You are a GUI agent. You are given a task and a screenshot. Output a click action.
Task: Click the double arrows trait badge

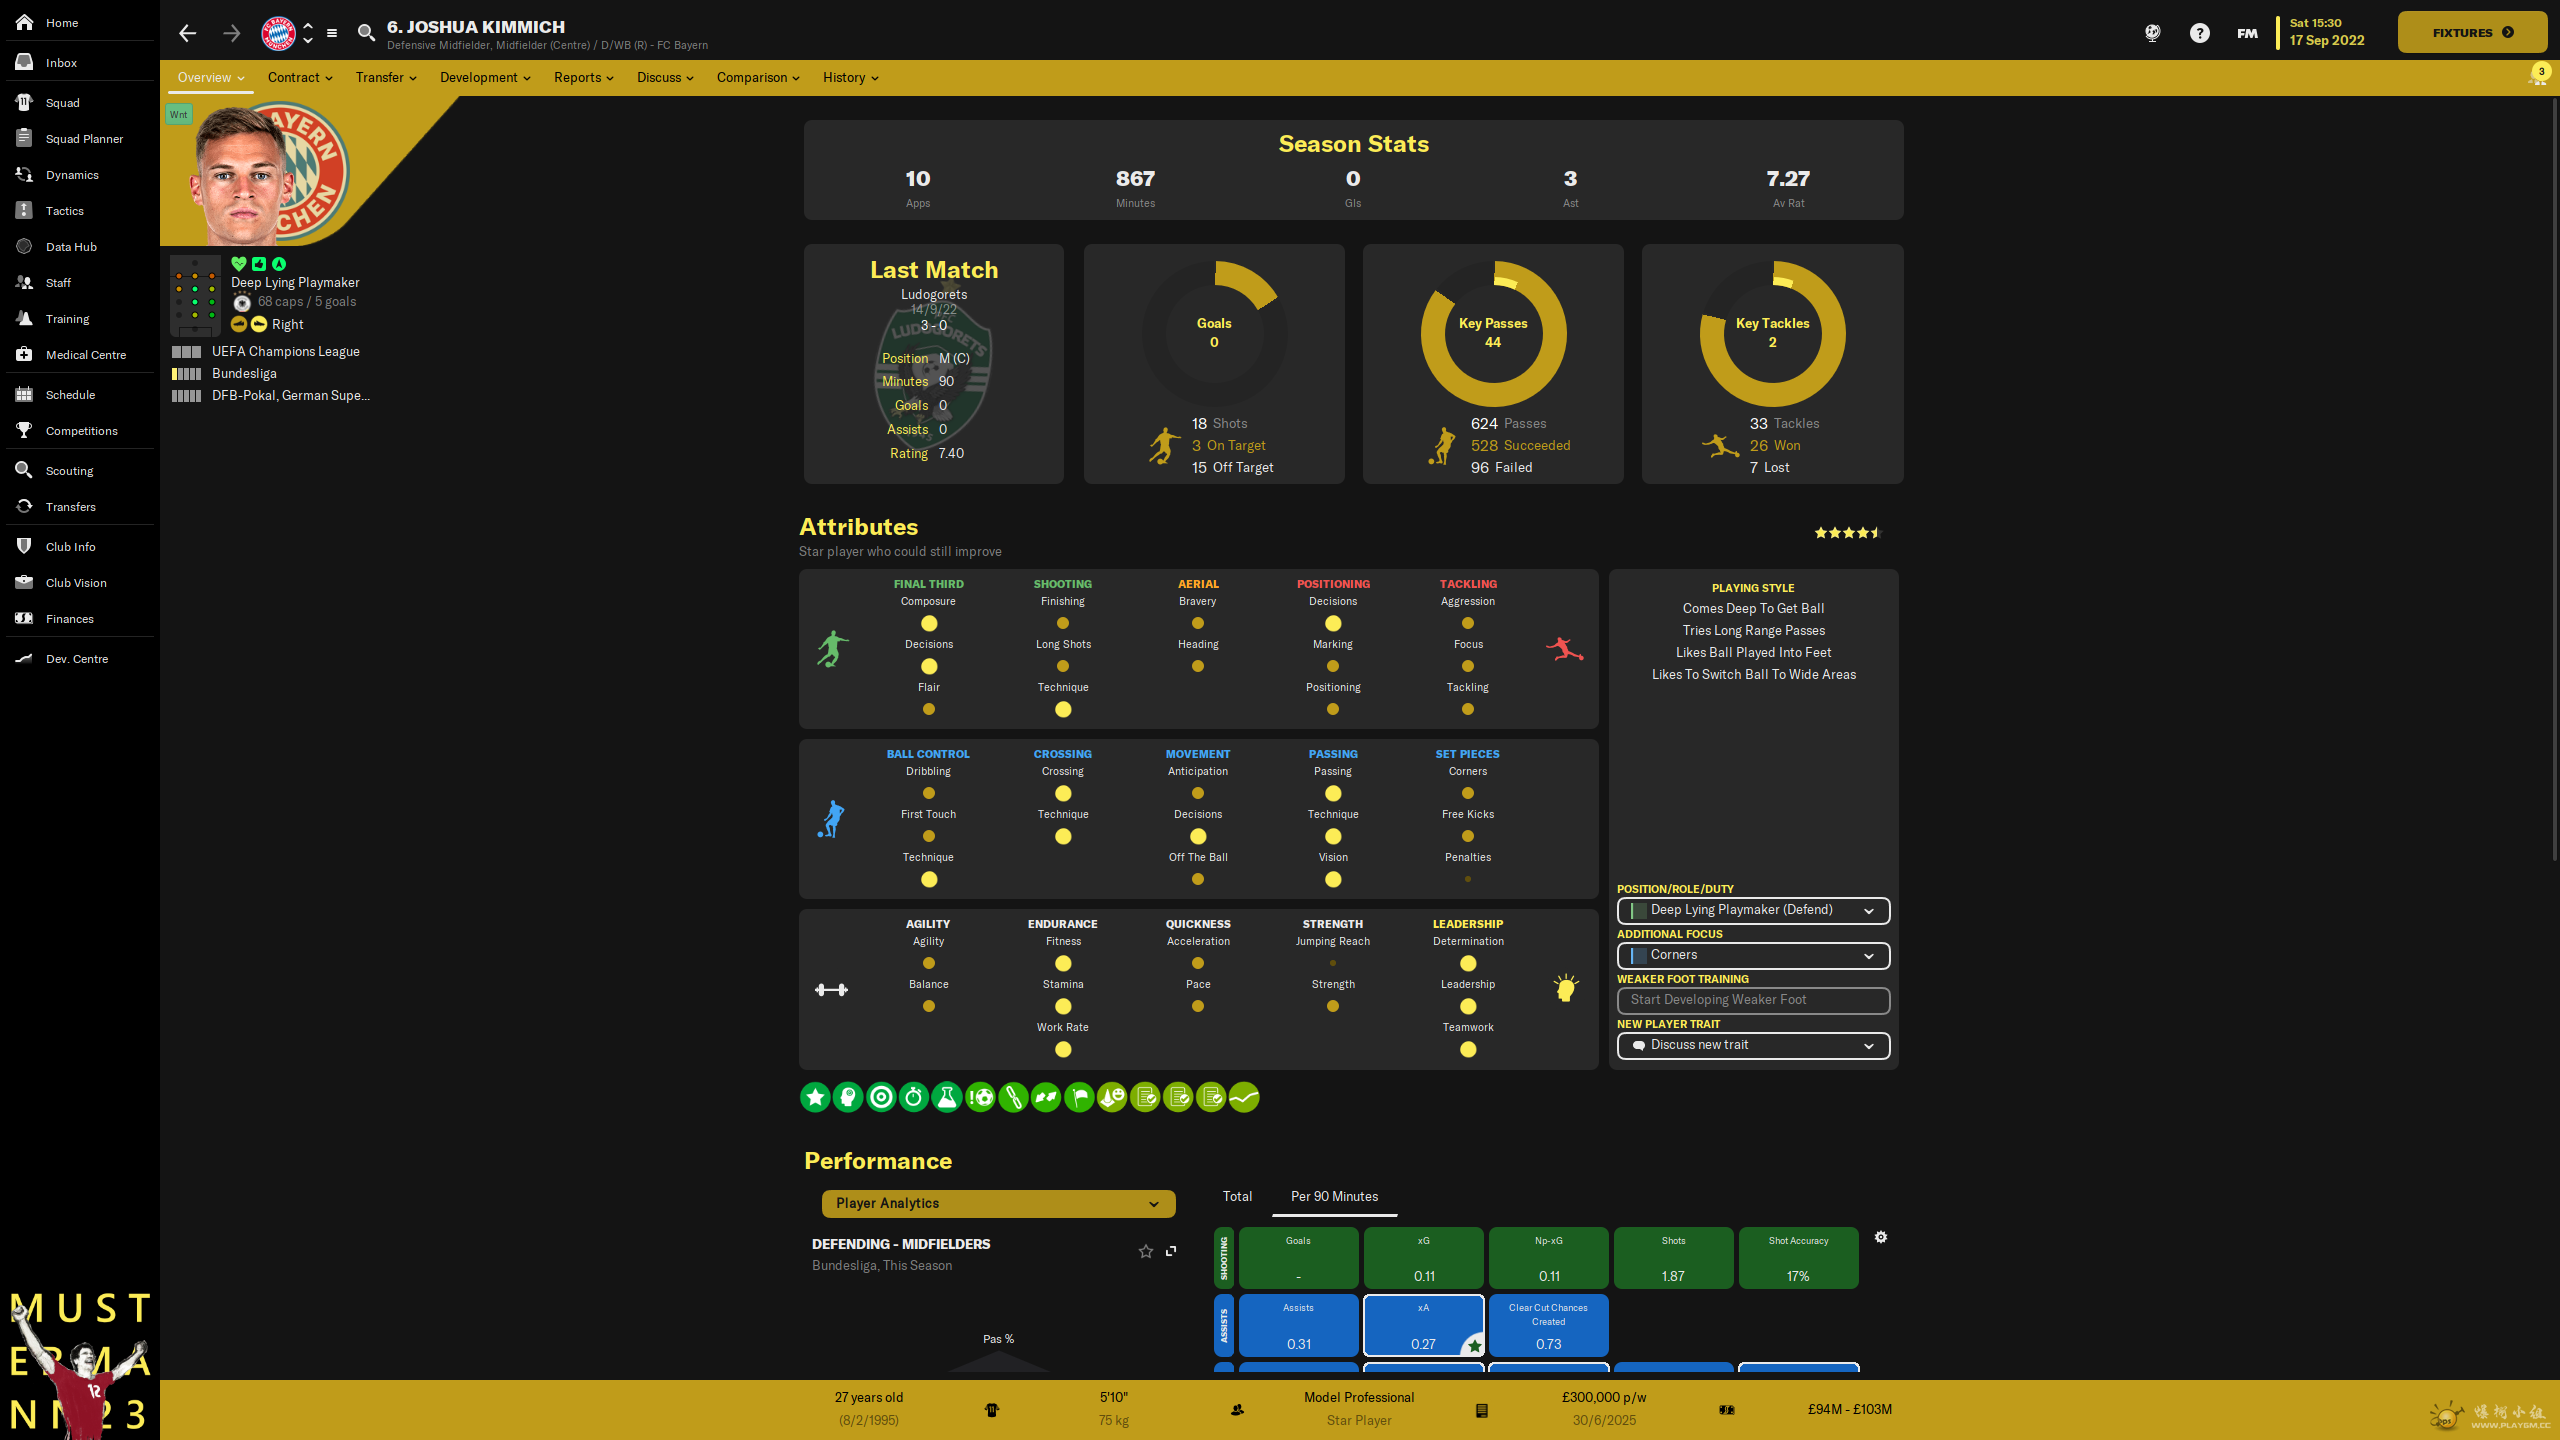[1046, 1097]
